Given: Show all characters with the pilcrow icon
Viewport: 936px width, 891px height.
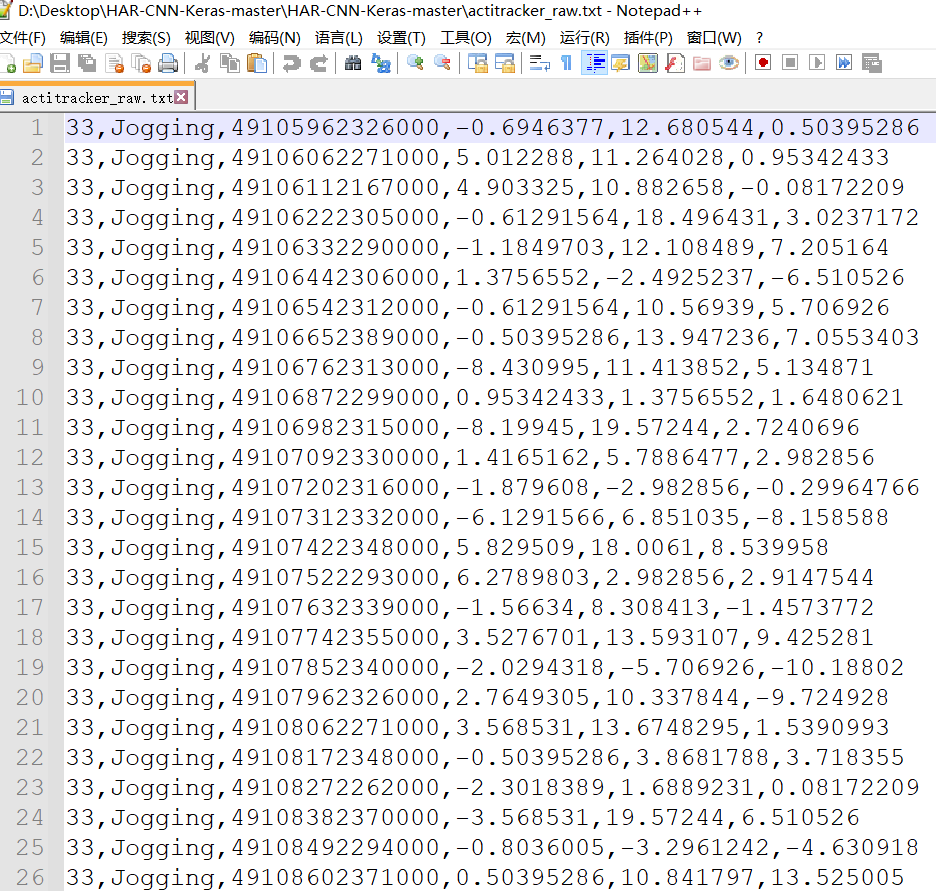Looking at the screenshot, I should pyautogui.click(x=566, y=63).
